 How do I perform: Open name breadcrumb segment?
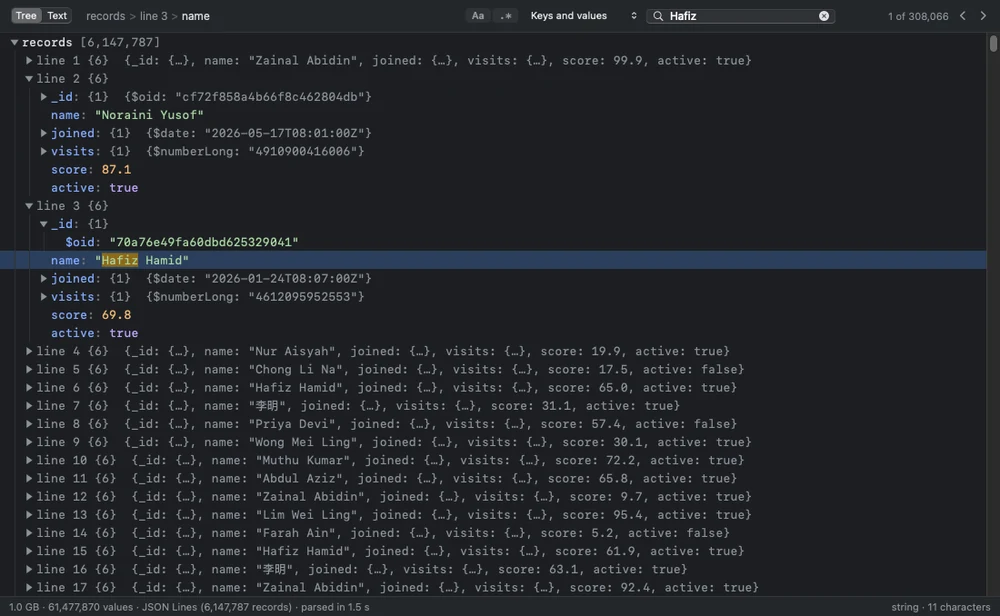(195, 16)
